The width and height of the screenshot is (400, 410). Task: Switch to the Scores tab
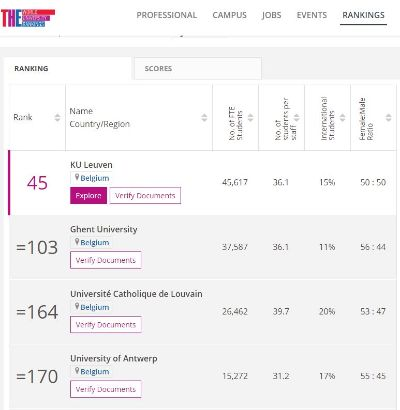(x=198, y=68)
